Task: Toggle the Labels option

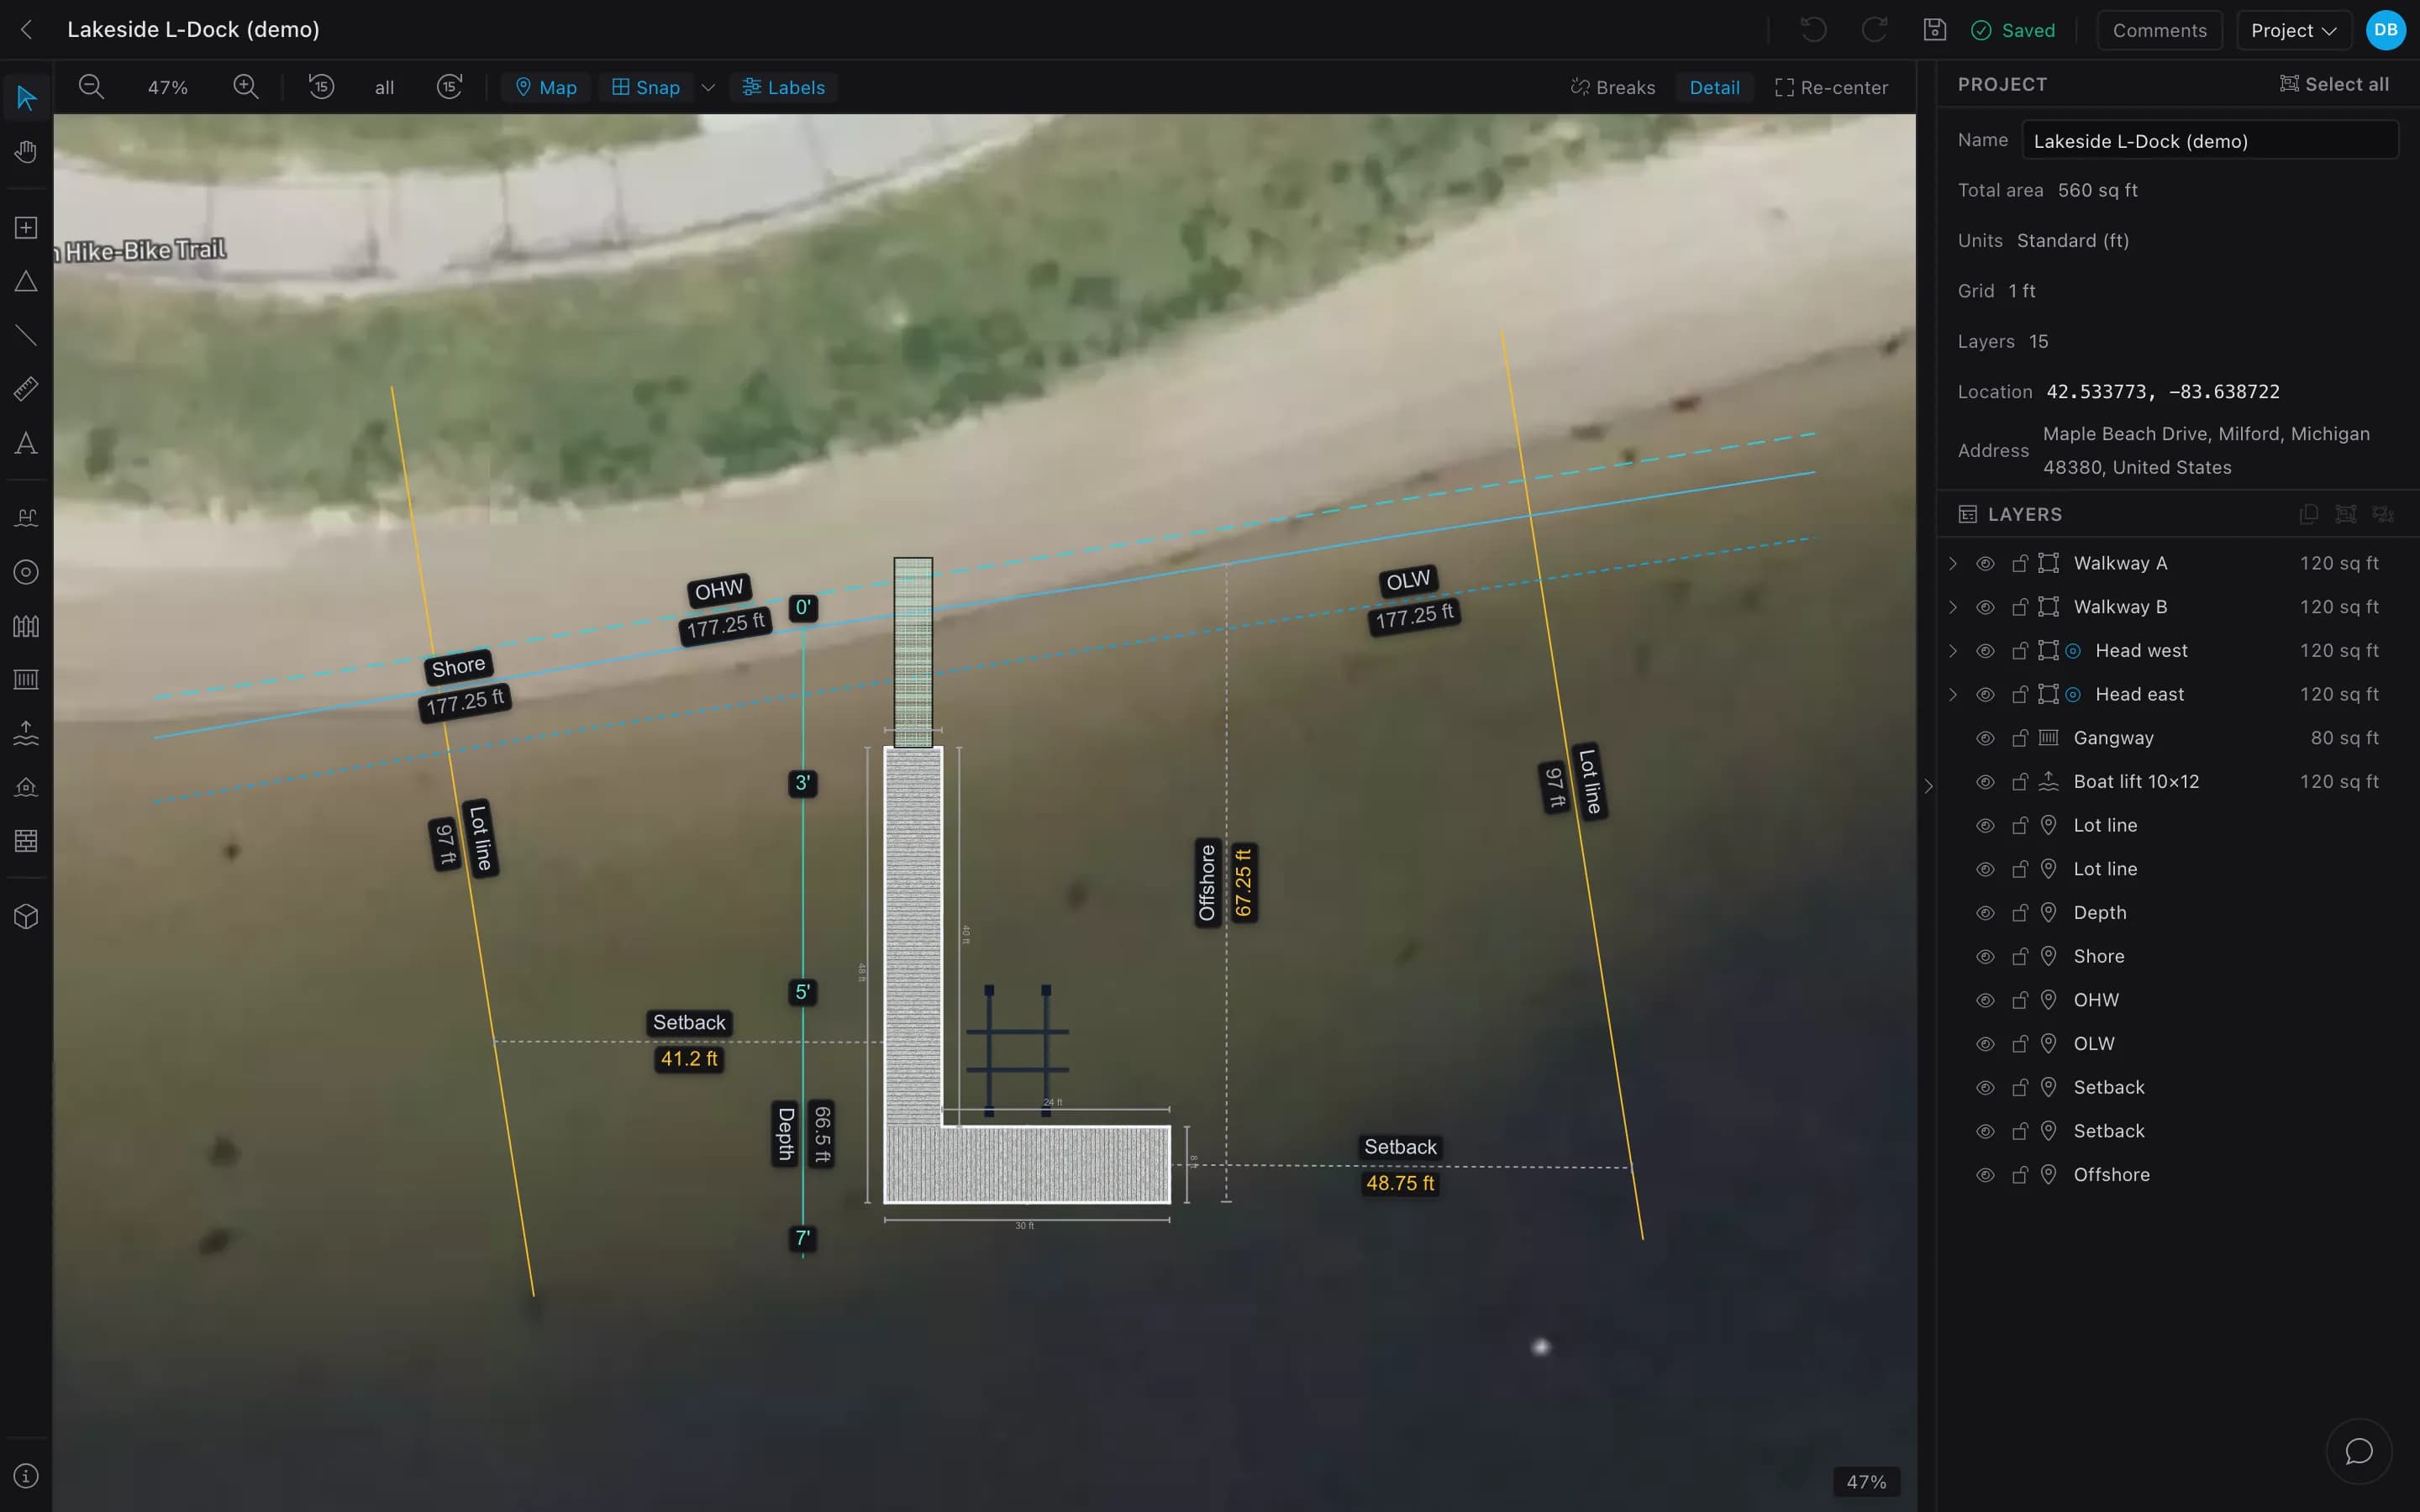Action: 784,88
